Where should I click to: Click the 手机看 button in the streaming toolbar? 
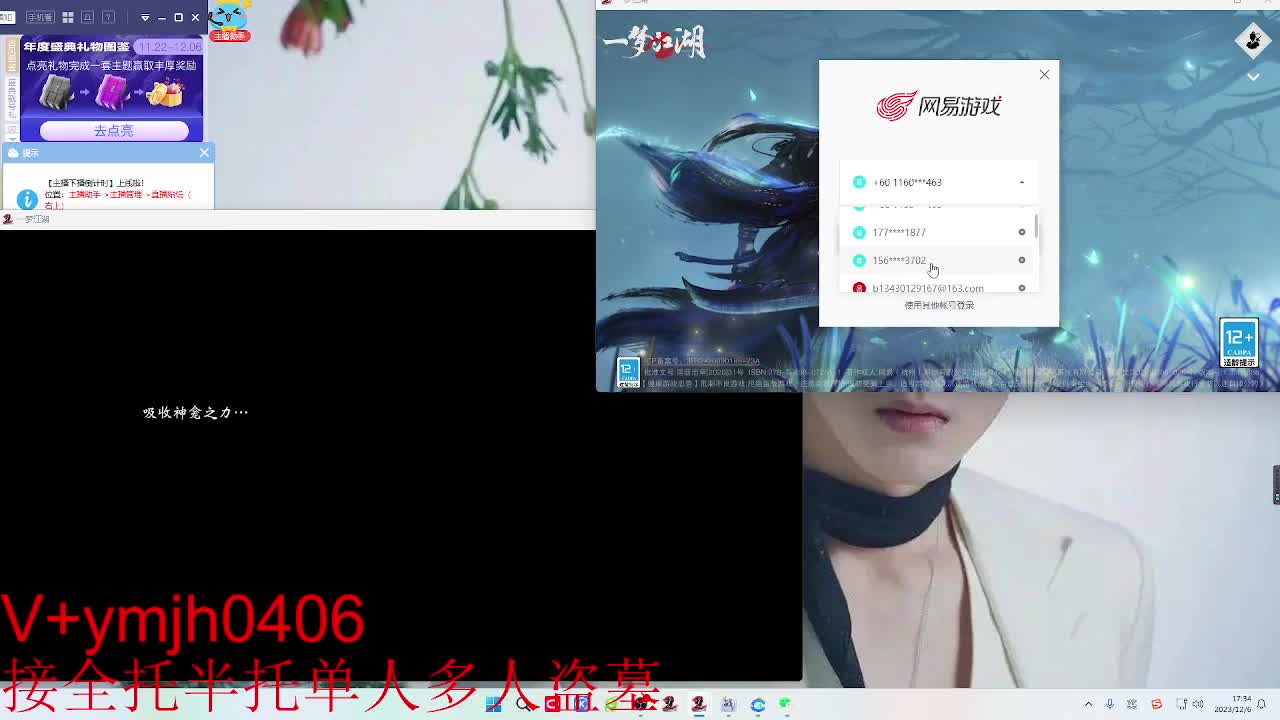point(39,17)
